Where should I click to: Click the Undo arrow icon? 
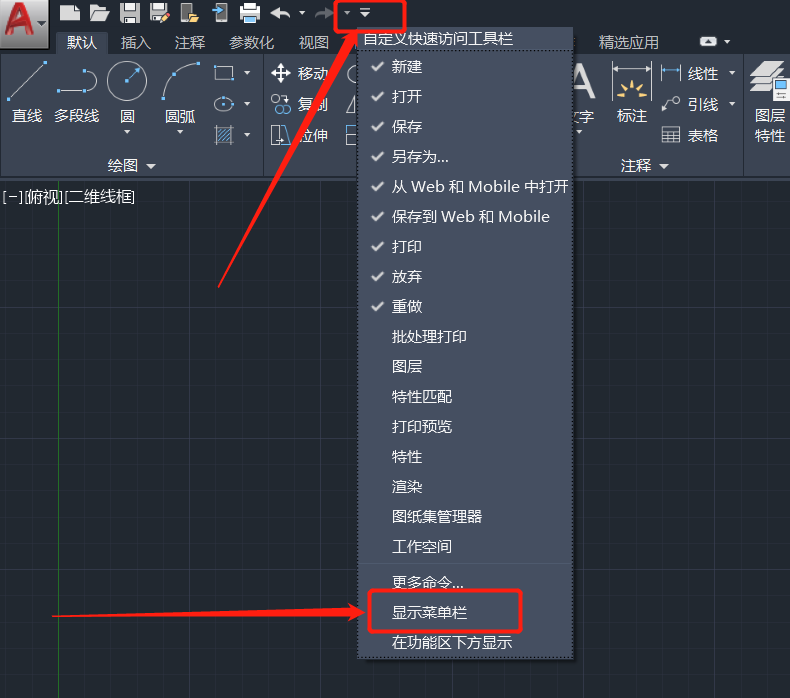coord(281,13)
